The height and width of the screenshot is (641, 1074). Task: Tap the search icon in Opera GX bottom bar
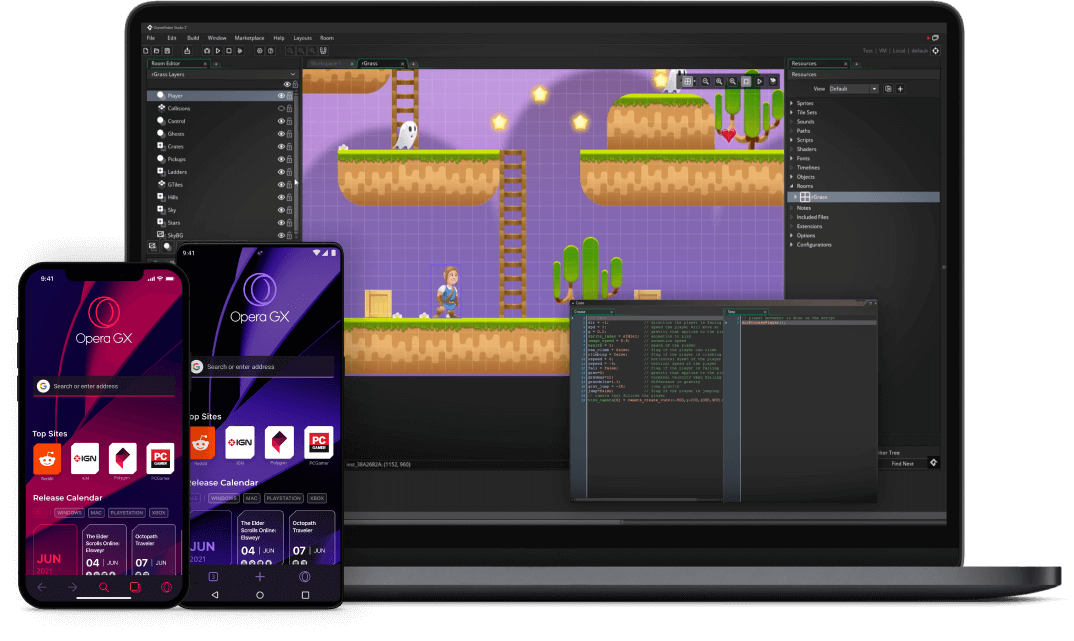103,588
